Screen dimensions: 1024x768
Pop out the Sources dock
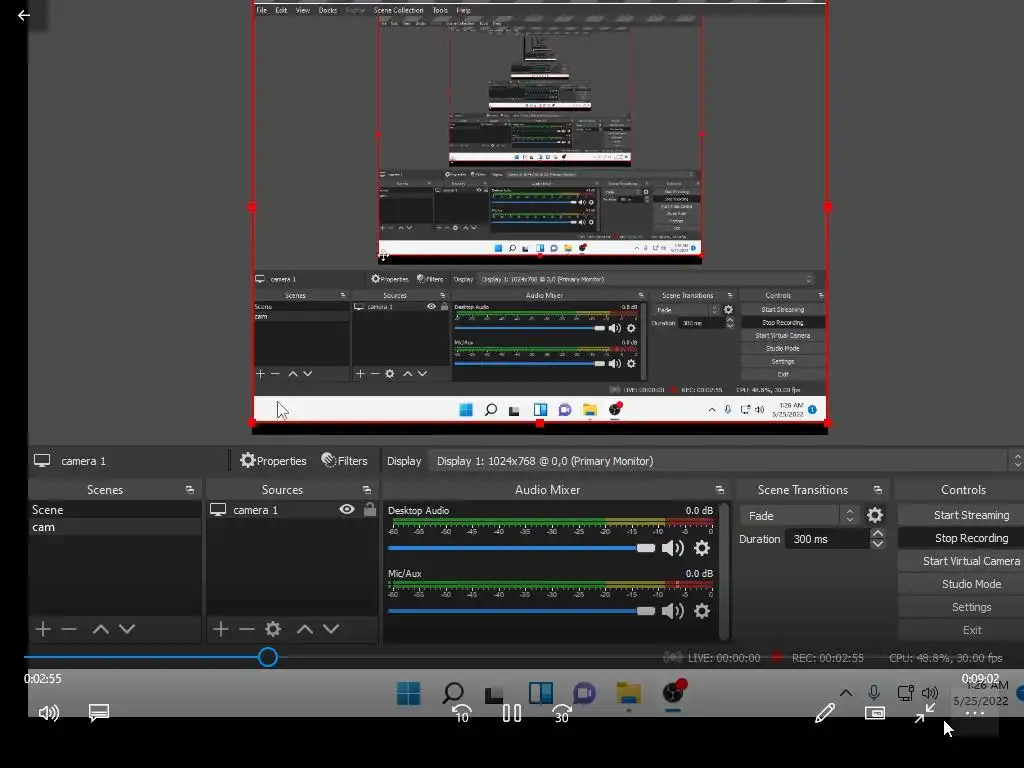(366, 490)
